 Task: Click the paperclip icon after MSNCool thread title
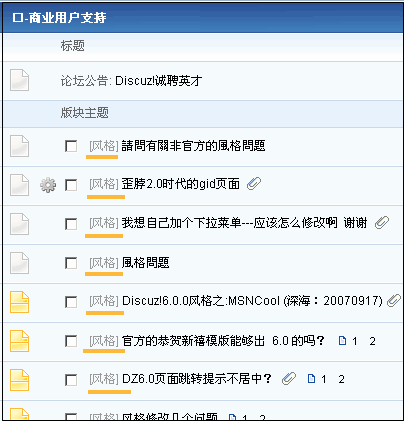[394, 300]
